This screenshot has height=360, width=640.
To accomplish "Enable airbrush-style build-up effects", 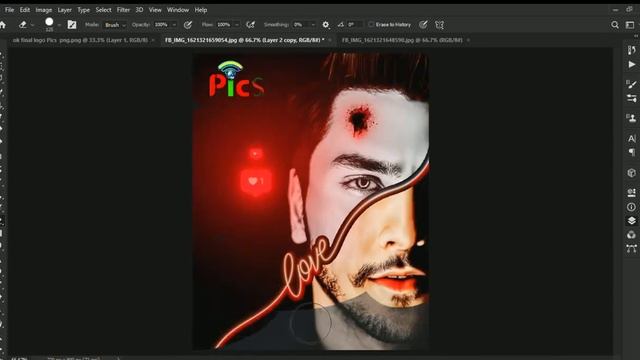I will click(x=251, y=25).
